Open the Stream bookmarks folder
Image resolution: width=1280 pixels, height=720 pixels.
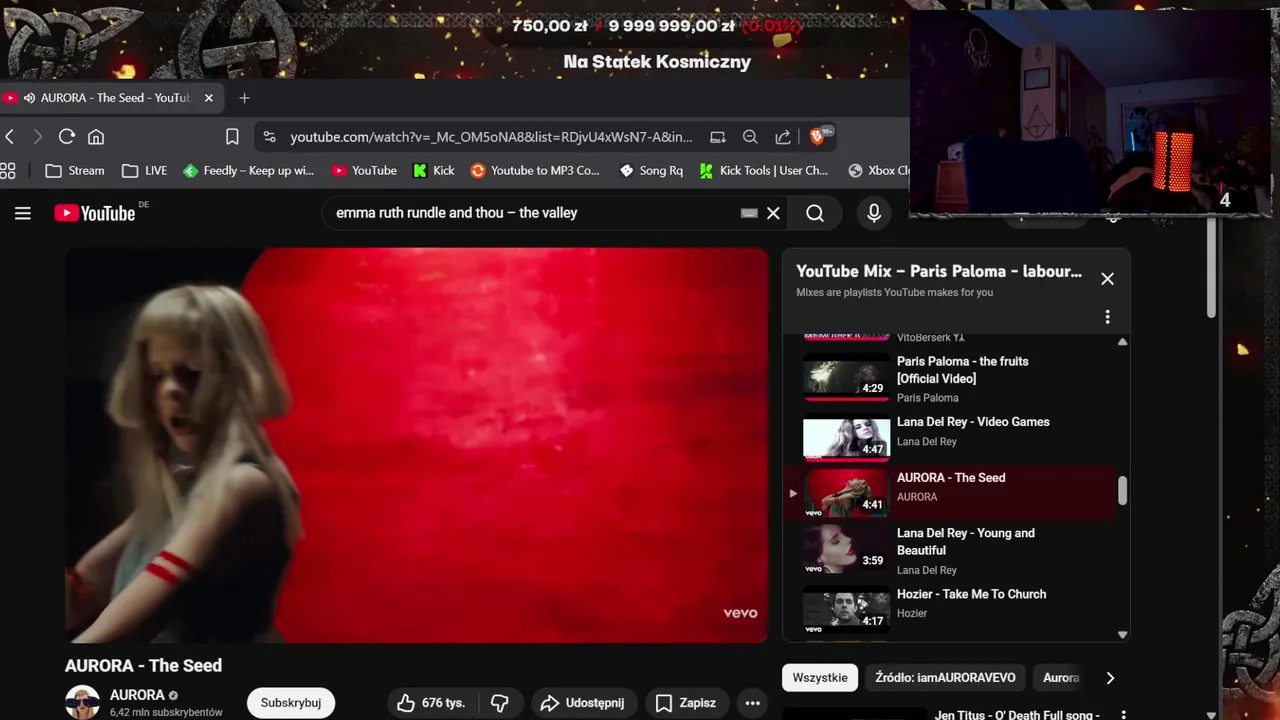pos(75,171)
